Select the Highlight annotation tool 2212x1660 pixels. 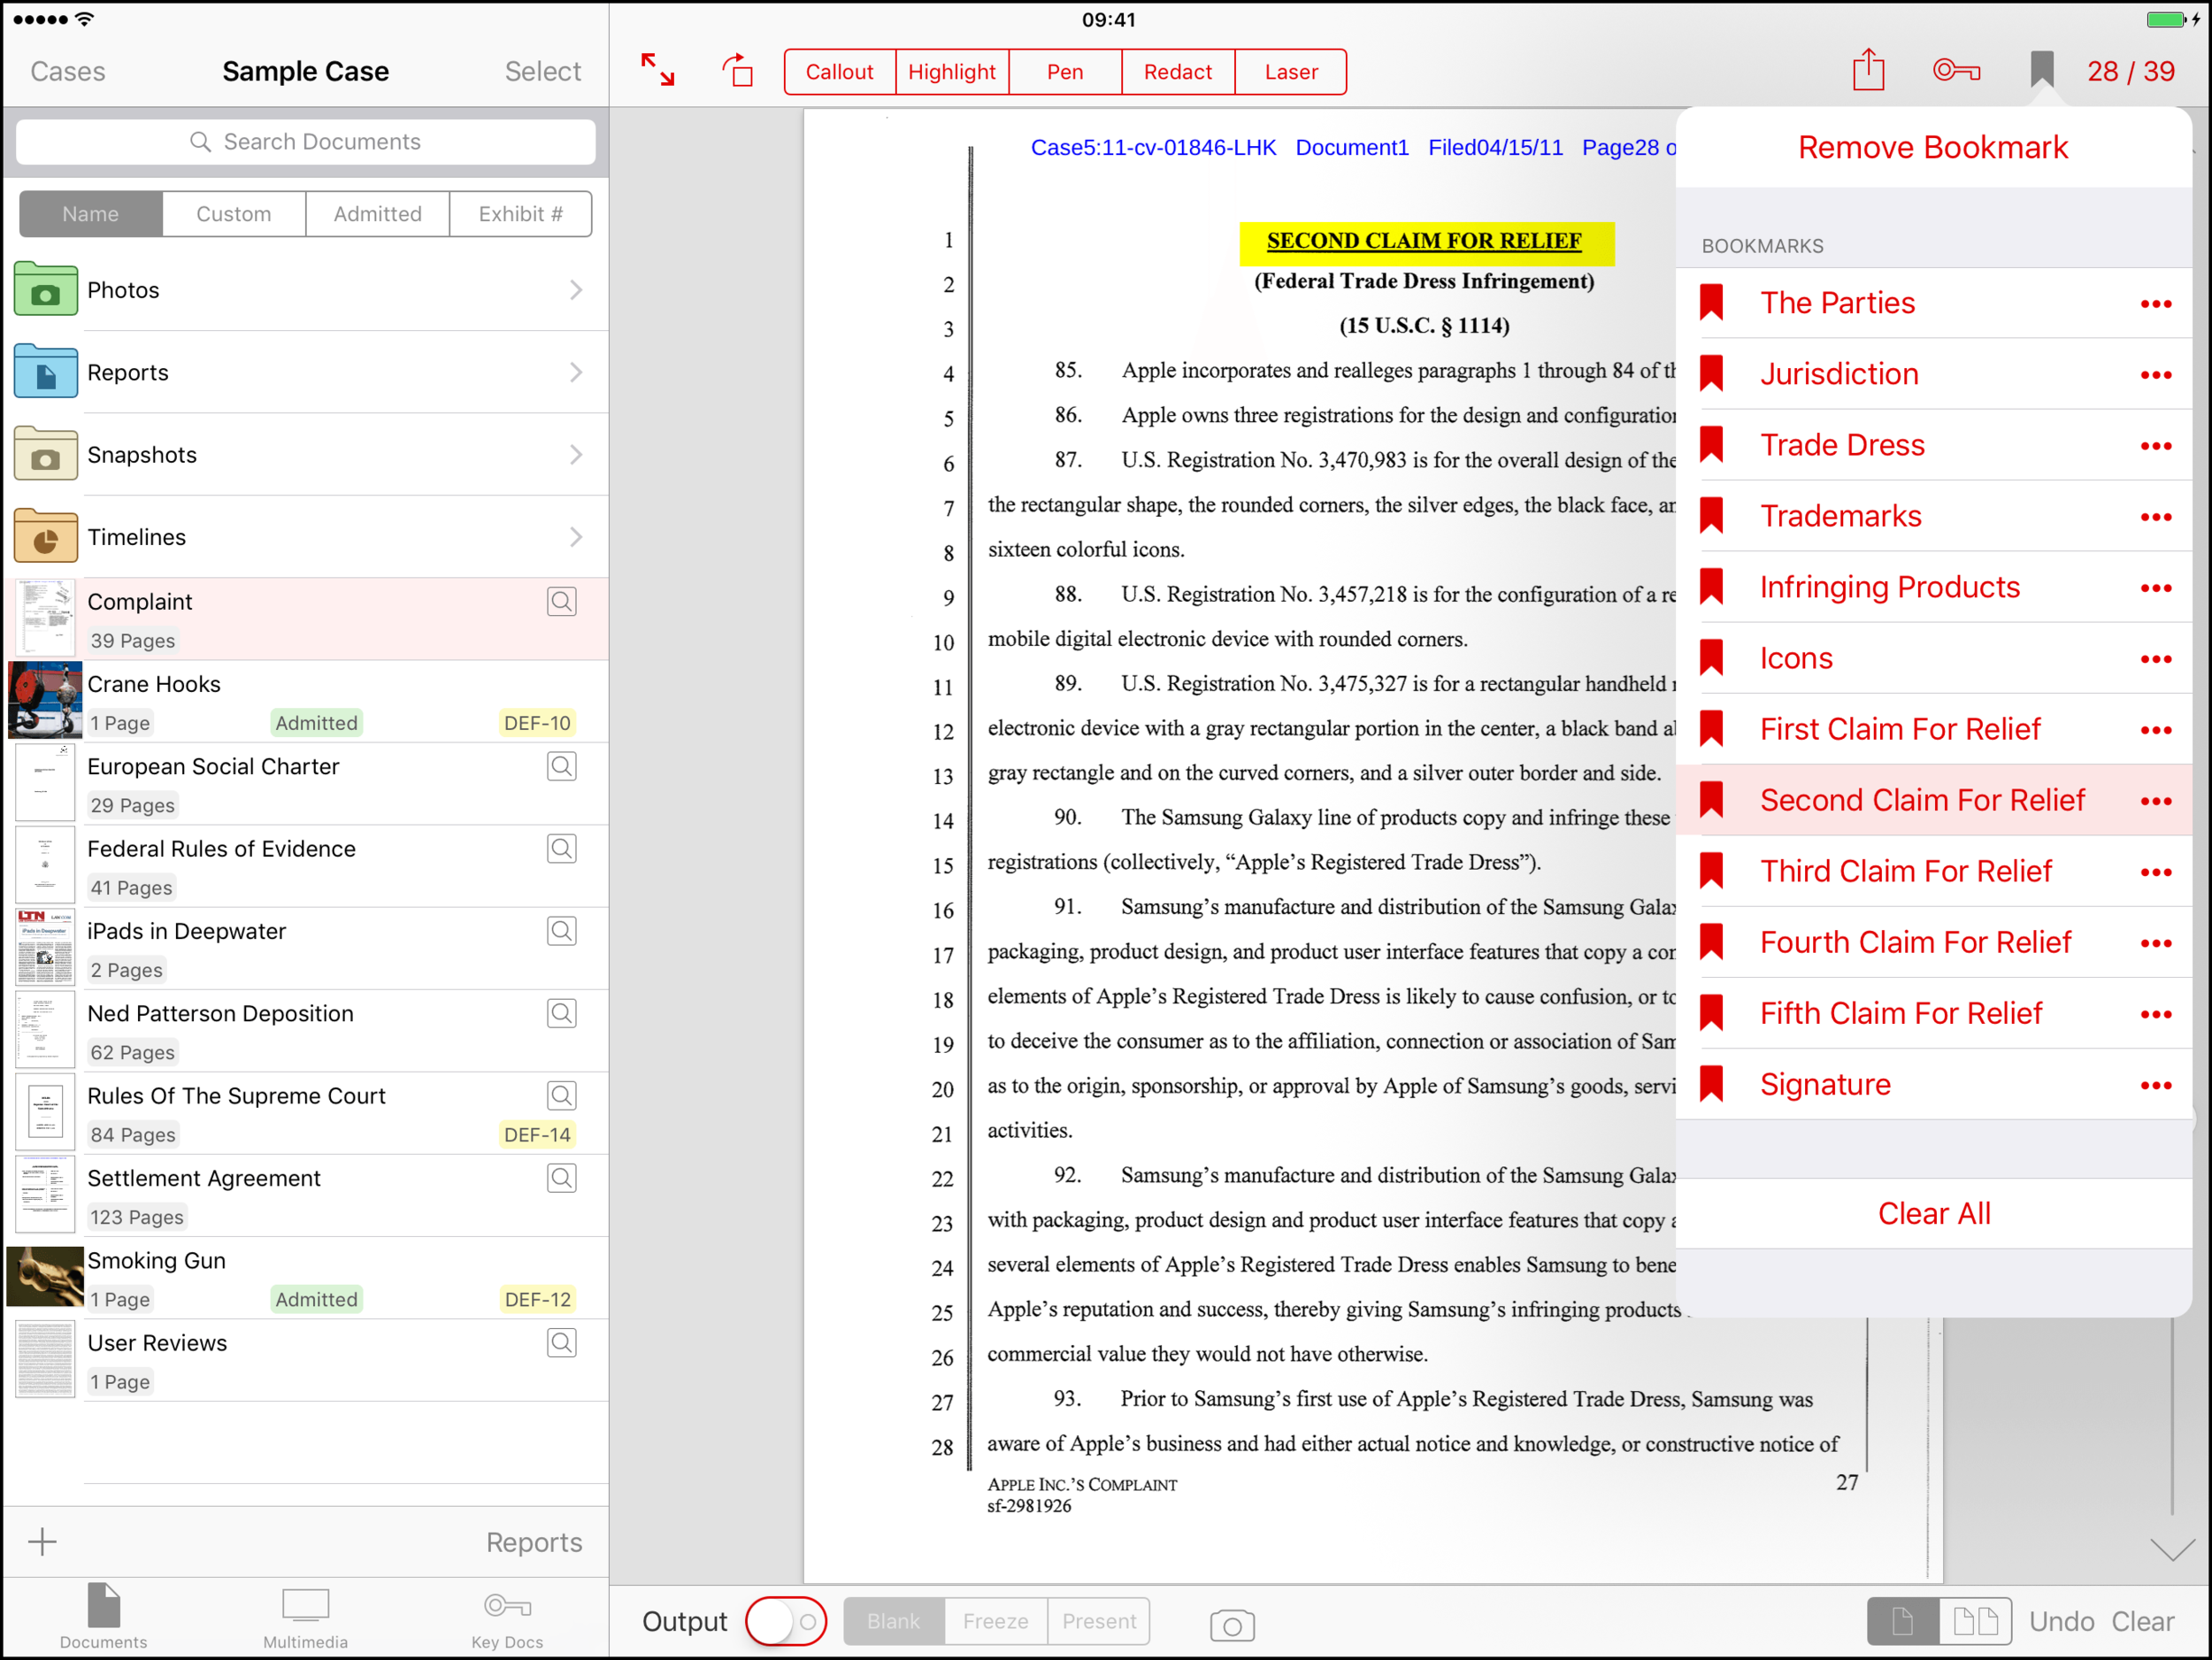(952, 72)
